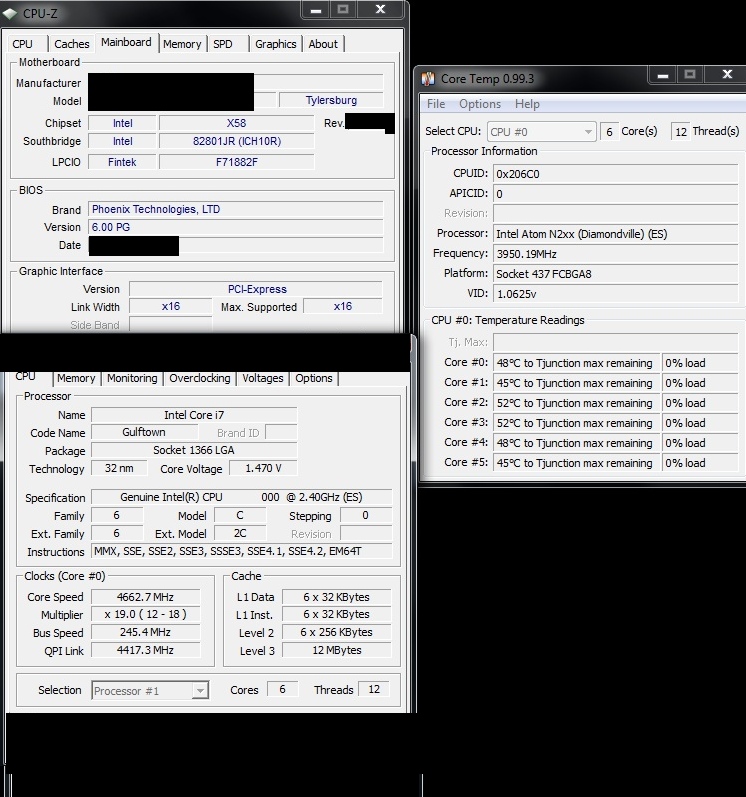Open the File menu in Core Temp
This screenshot has height=797, width=746.
click(x=436, y=104)
